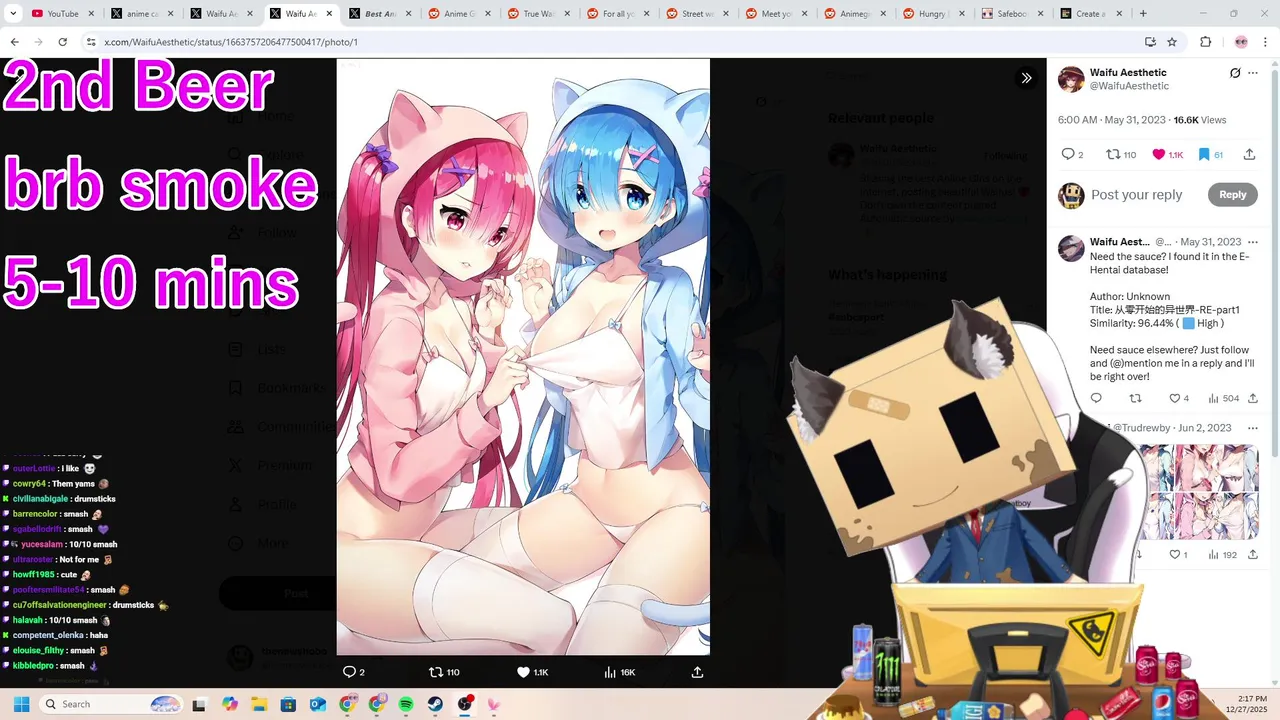Open site information icon in address bar
The image size is (1280, 720).
90,42
